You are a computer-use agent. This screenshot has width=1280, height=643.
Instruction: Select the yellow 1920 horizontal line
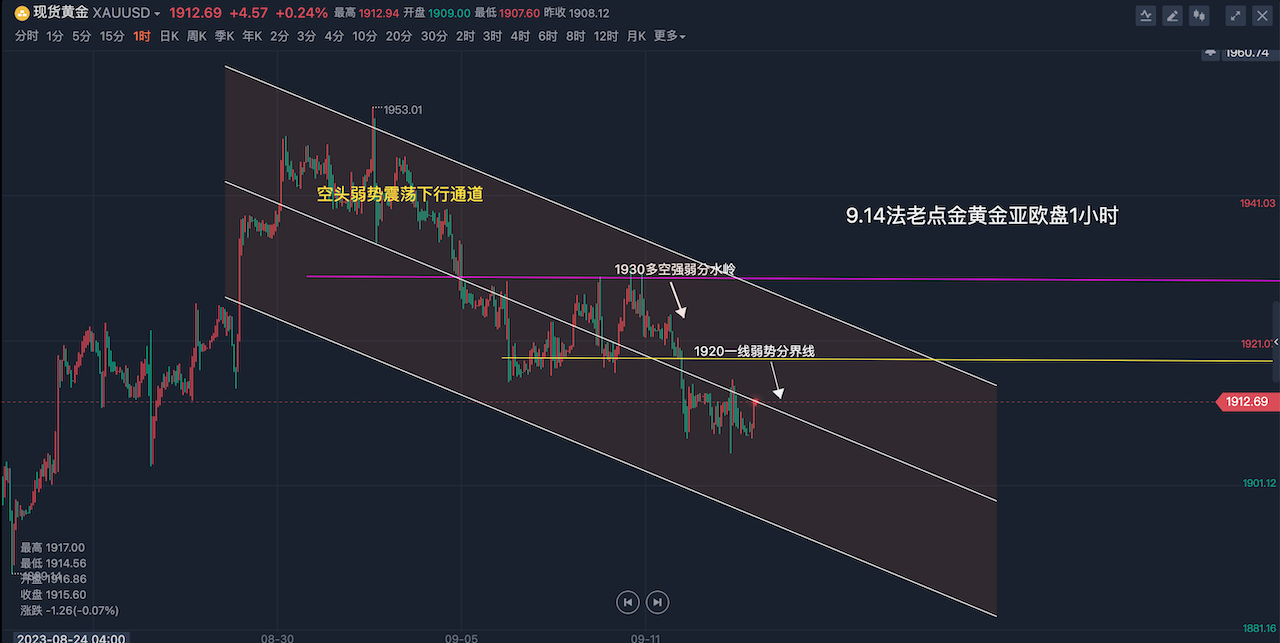pyautogui.click(x=1000, y=360)
